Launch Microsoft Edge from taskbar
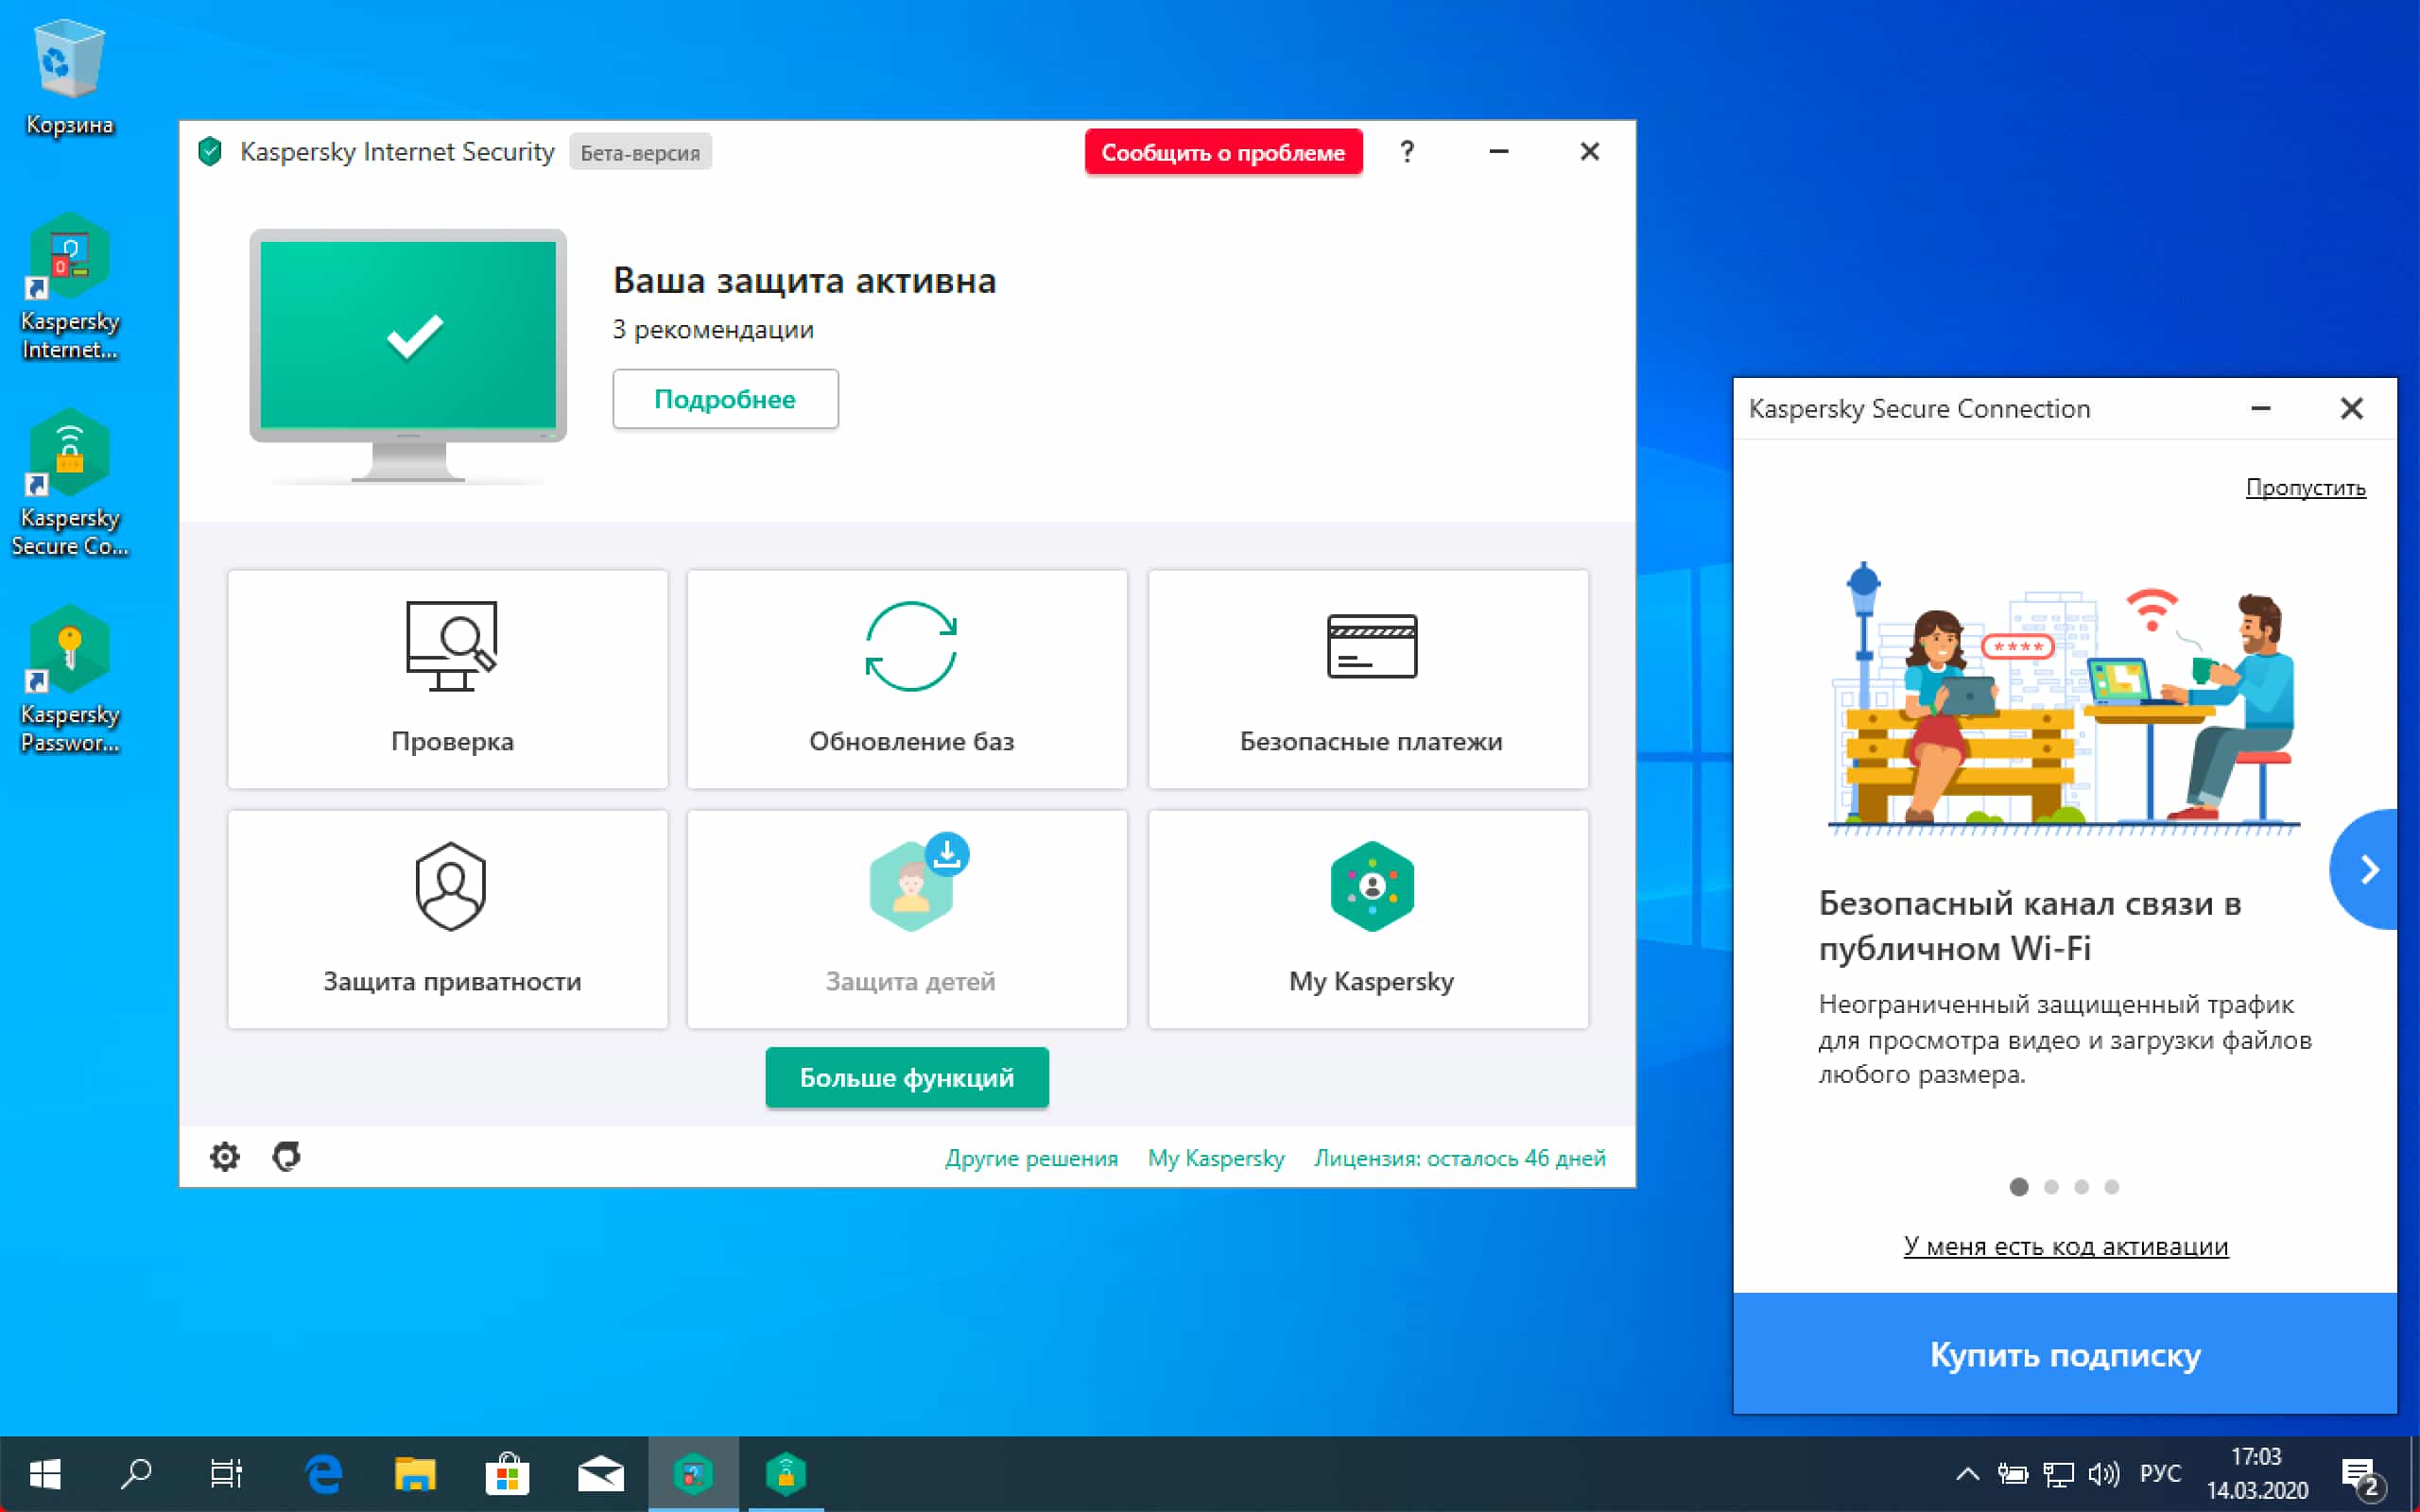The width and height of the screenshot is (2420, 1512). tap(323, 1474)
